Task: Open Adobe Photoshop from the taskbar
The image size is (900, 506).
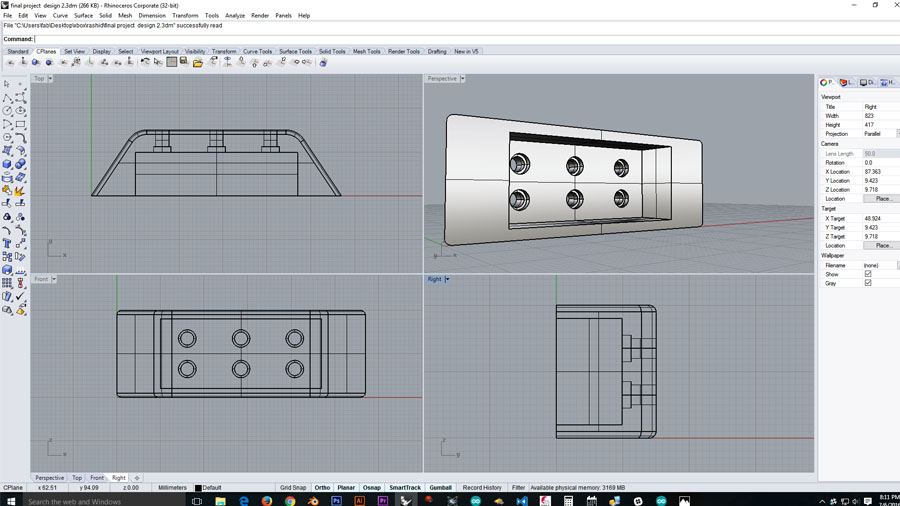Action: [x=336, y=500]
